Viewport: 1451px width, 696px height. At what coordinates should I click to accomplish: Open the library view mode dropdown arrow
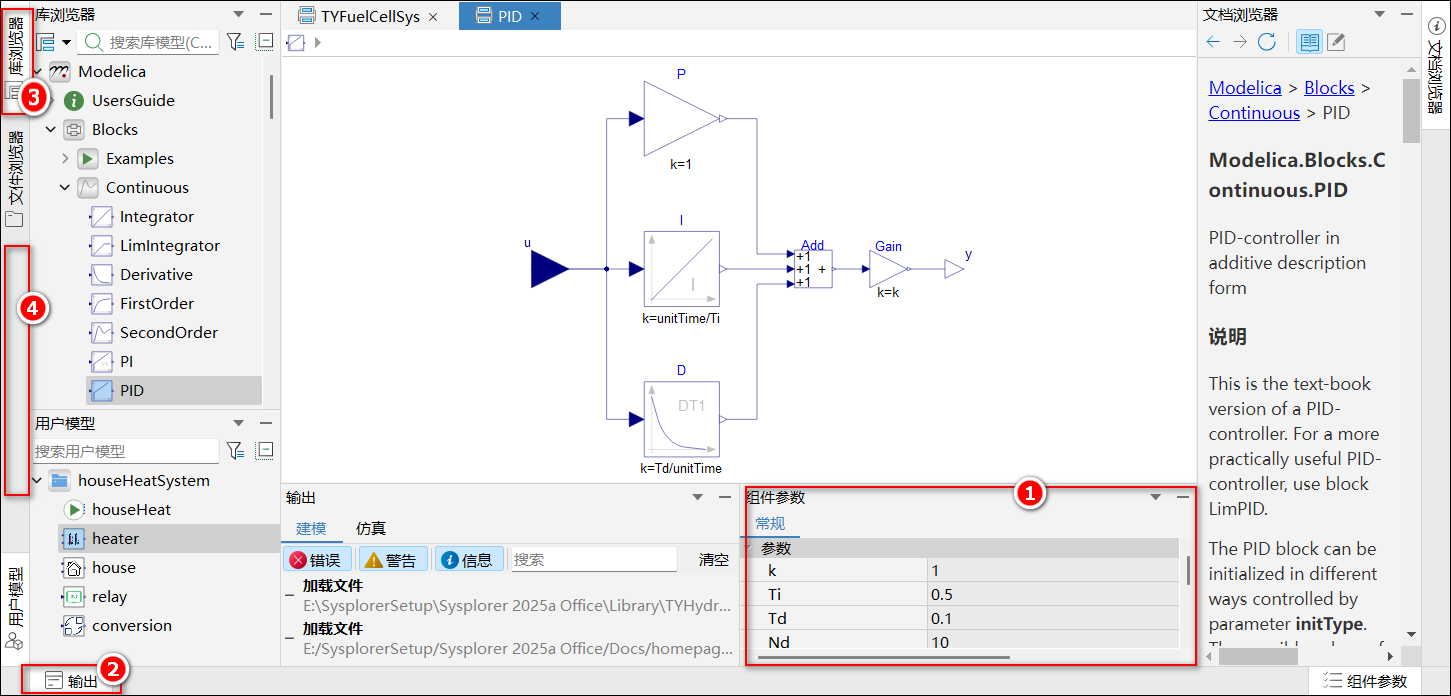coord(66,42)
